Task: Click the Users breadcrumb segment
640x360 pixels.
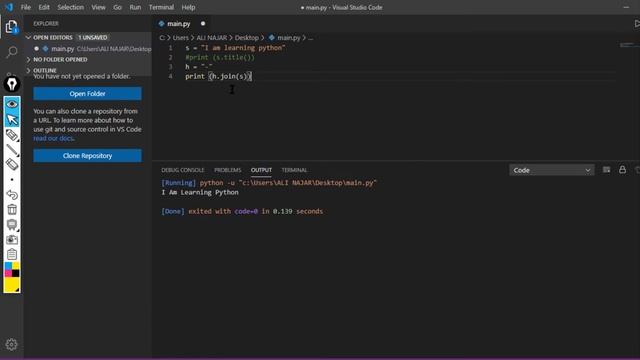Action: point(180,38)
